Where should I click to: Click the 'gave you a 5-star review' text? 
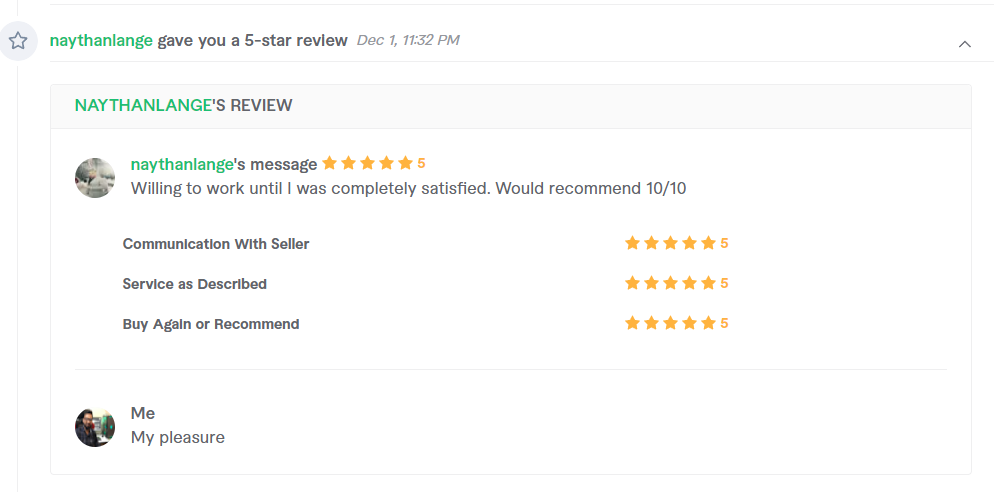(252, 41)
